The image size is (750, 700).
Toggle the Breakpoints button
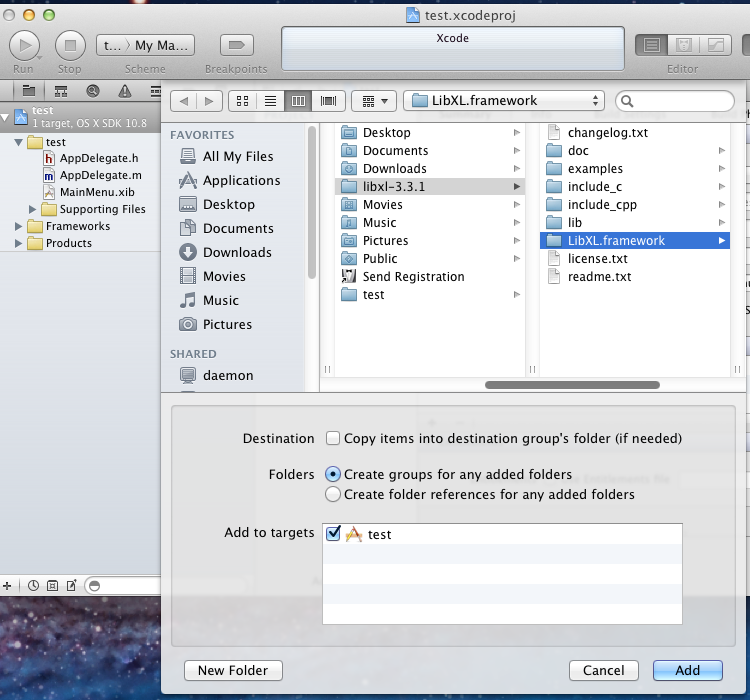(236, 45)
